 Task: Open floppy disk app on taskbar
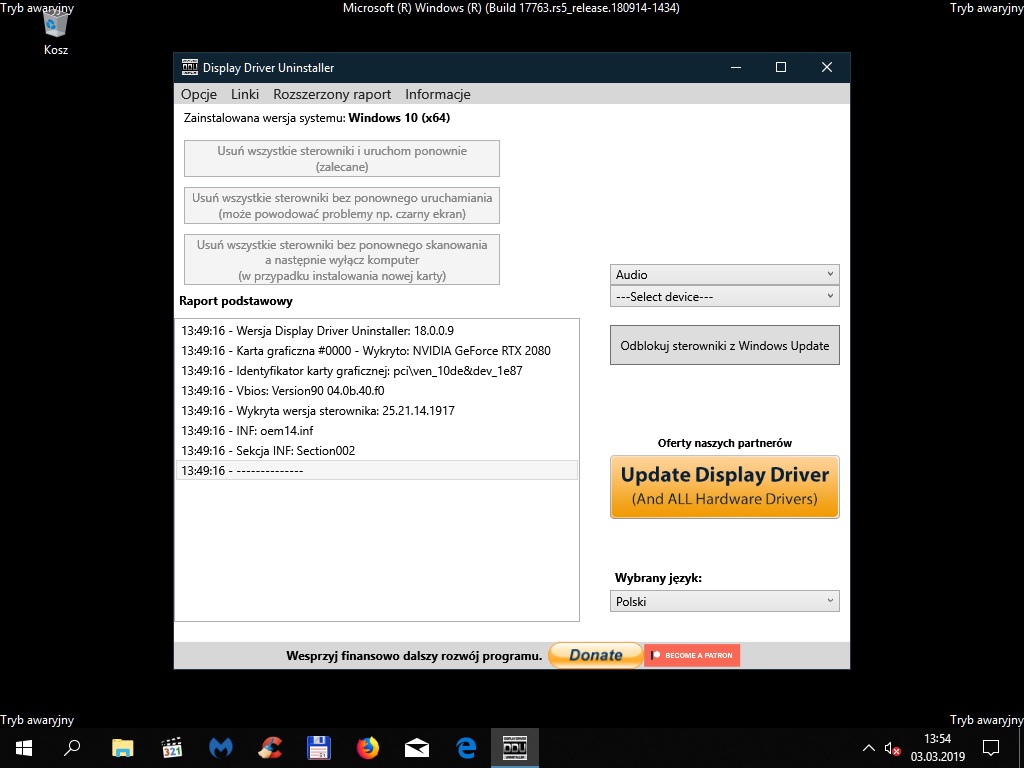[319, 748]
